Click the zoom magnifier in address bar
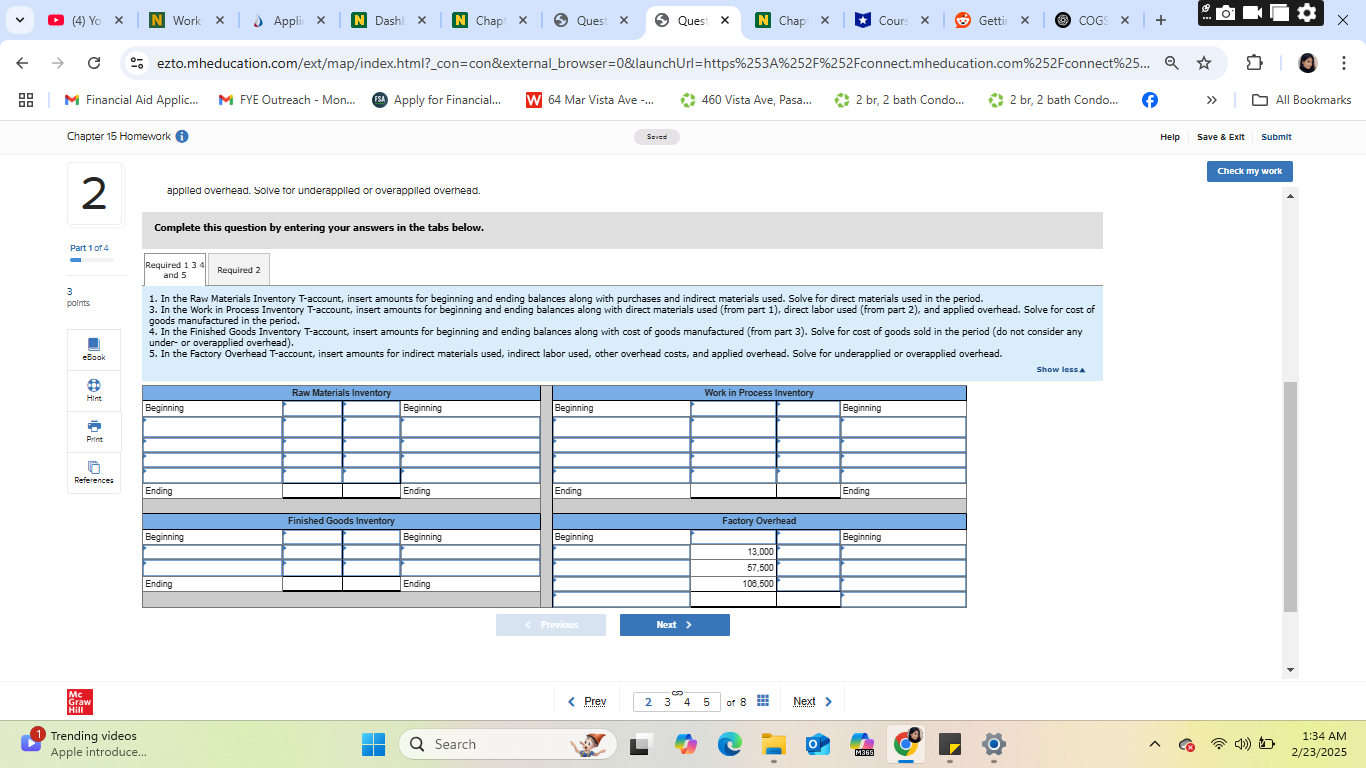Screen dimensions: 1366x768 pos(1172,63)
